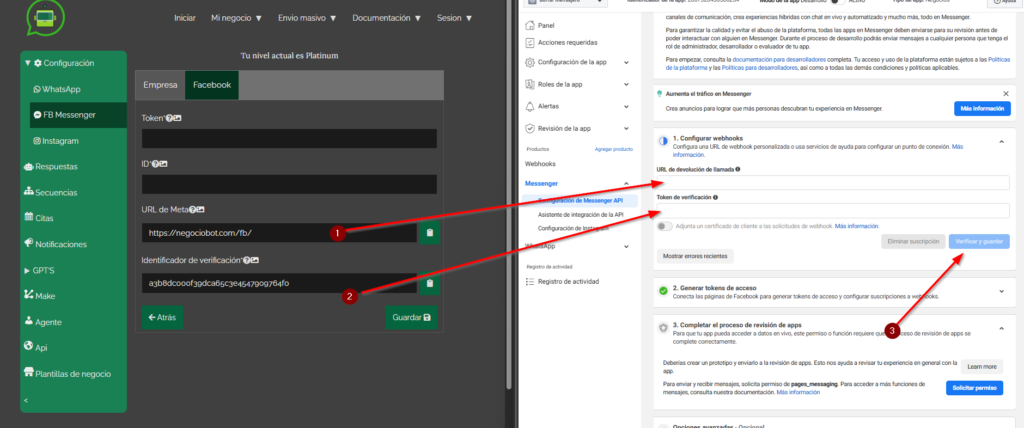Go to Iniciar in top menu
Viewport: 1024px width, 428px height.
(185, 18)
